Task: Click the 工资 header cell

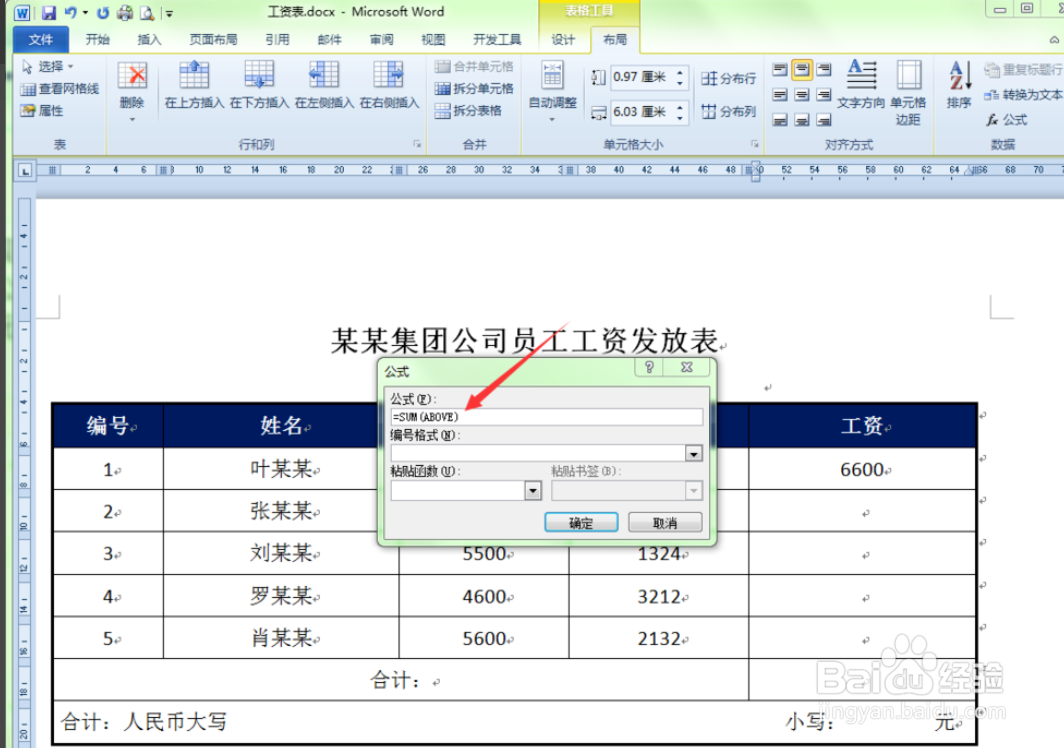Action: [862, 426]
